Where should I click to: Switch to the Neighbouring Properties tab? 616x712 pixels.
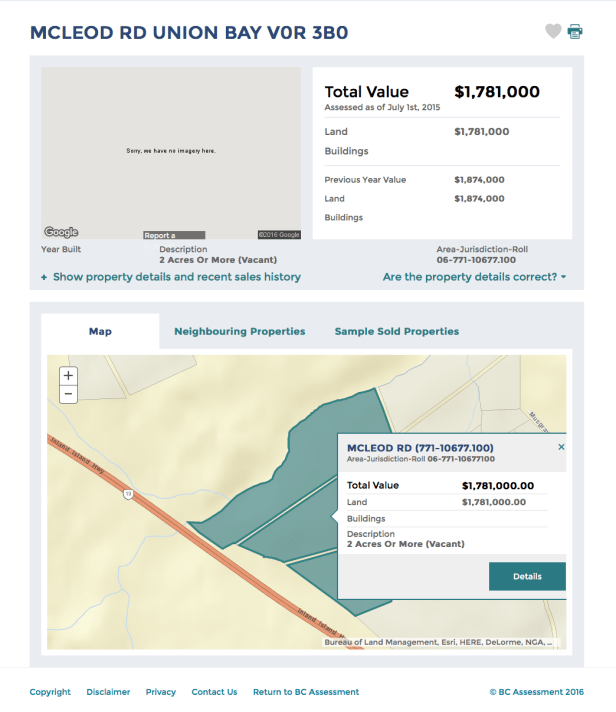point(240,331)
